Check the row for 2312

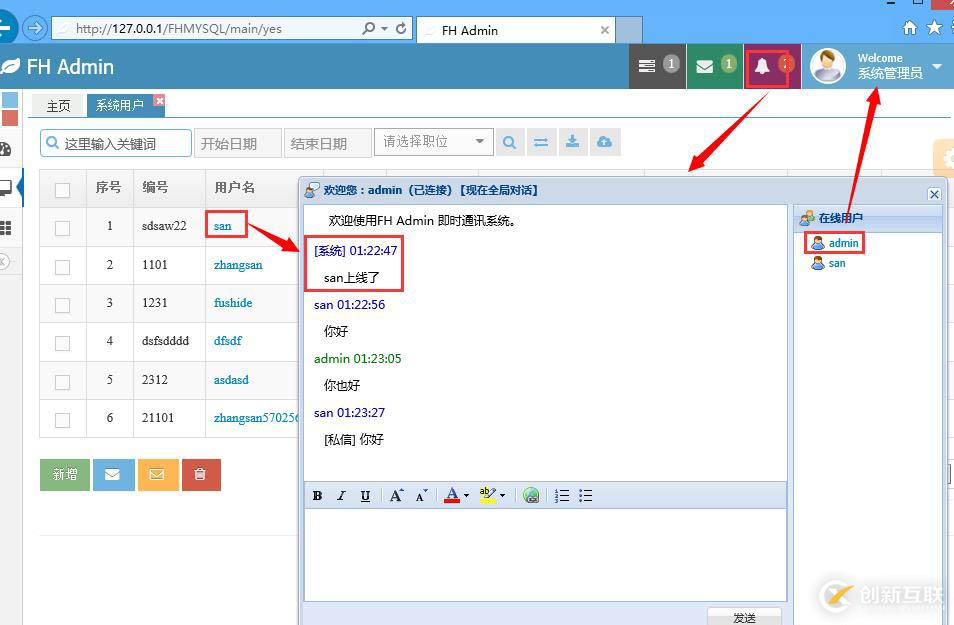pyautogui.click(x=62, y=382)
